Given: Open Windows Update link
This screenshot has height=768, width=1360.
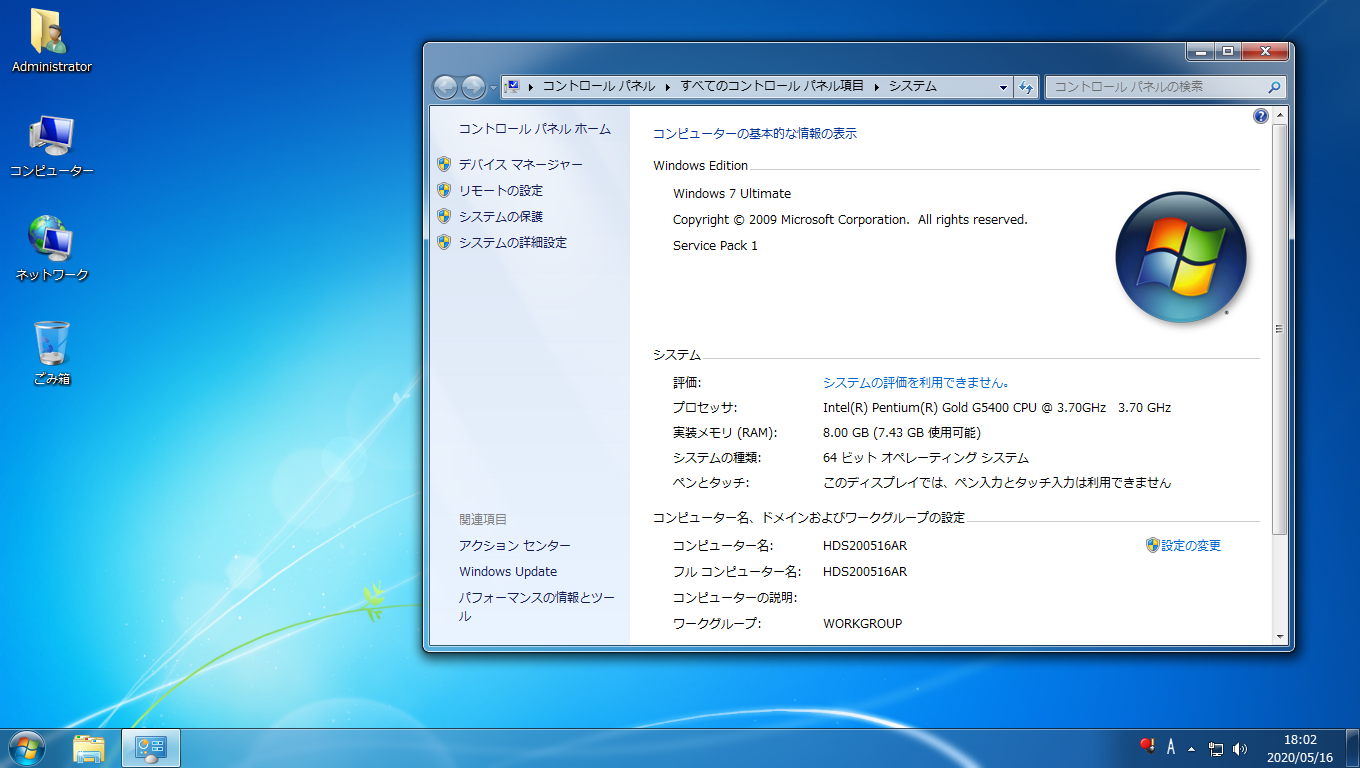Looking at the screenshot, I should coord(508,571).
